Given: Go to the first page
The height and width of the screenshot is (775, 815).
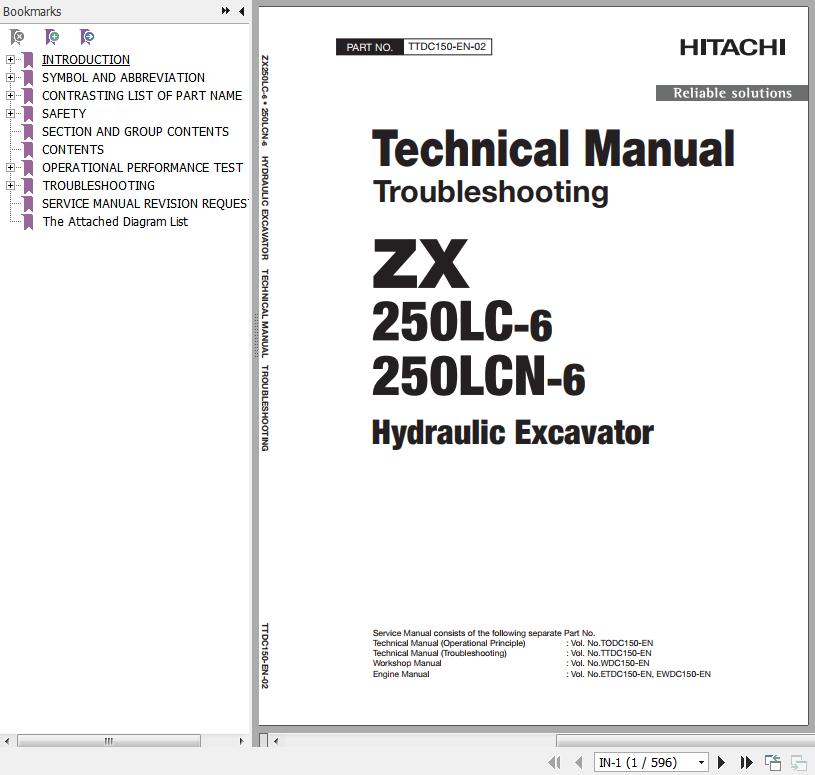Looking at the screenshot, I should 554,763.
